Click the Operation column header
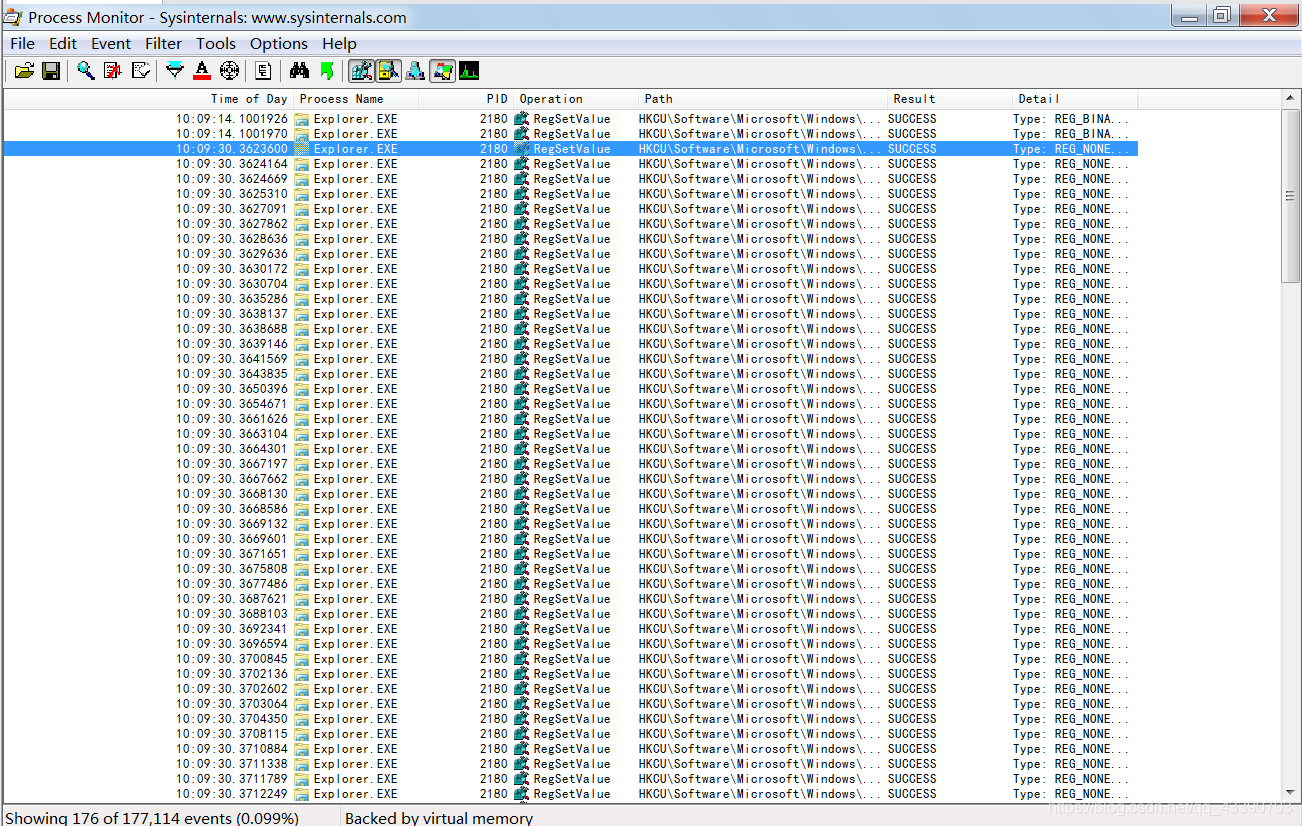Screen dimensions: 1302x826 click(576, 99)
